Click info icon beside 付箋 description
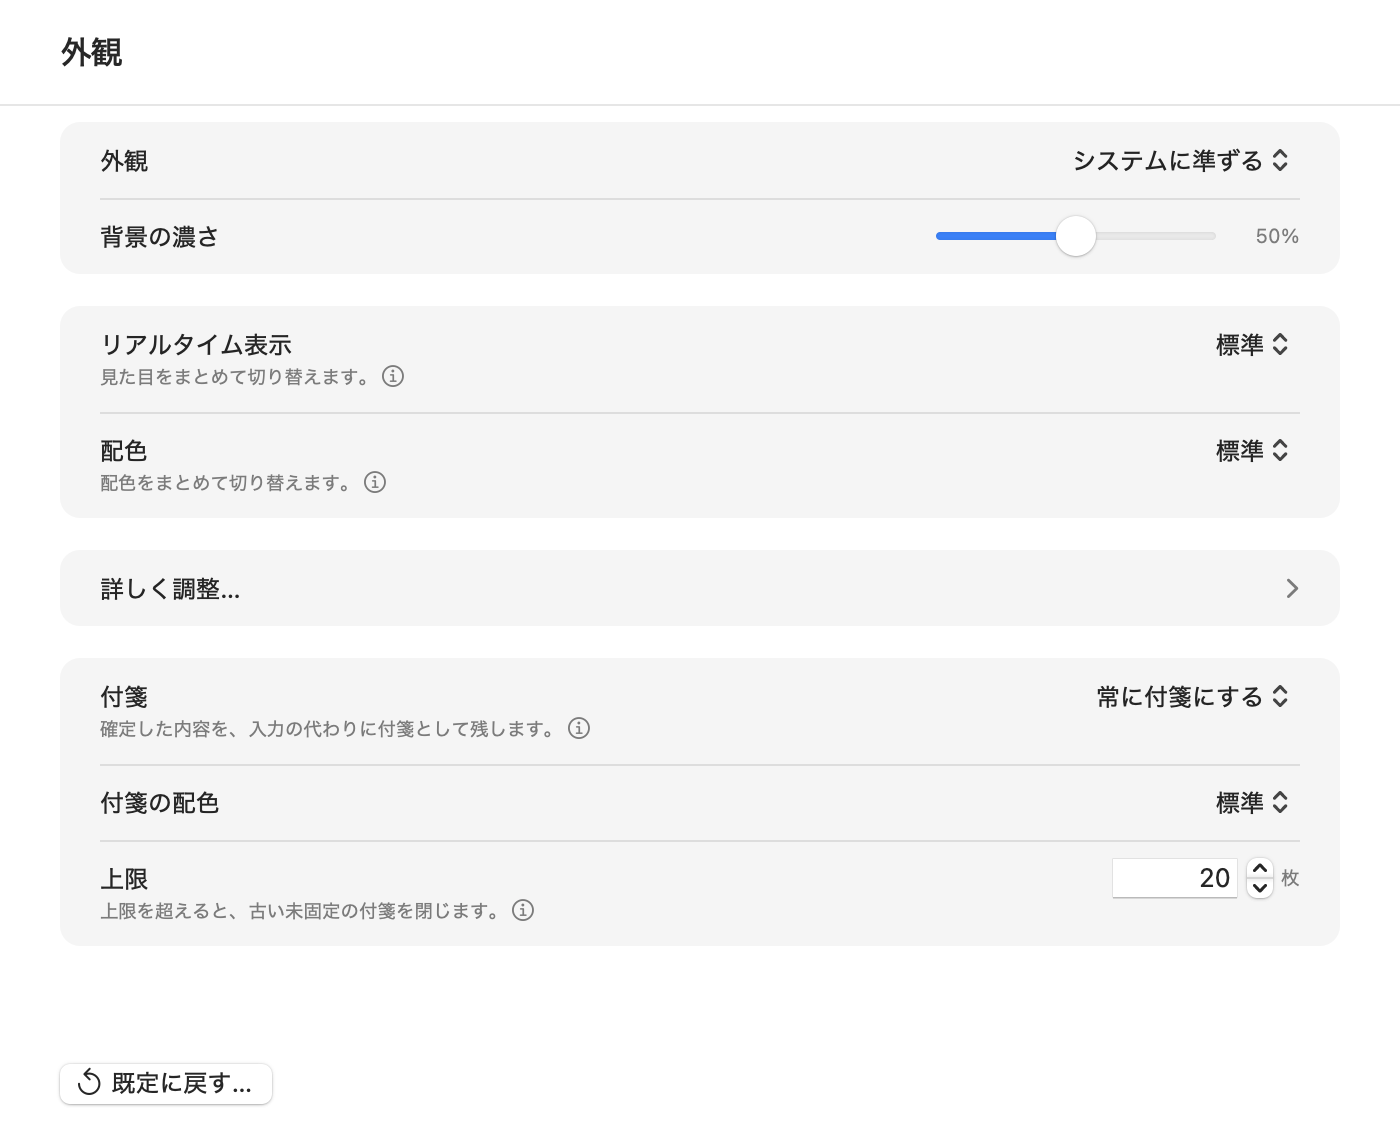This screenshot has width=1400, height=1144. [x=579, y=729]
